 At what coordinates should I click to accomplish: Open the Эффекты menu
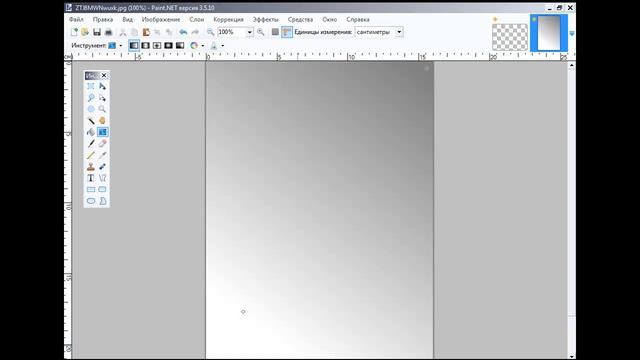(265, 19)
